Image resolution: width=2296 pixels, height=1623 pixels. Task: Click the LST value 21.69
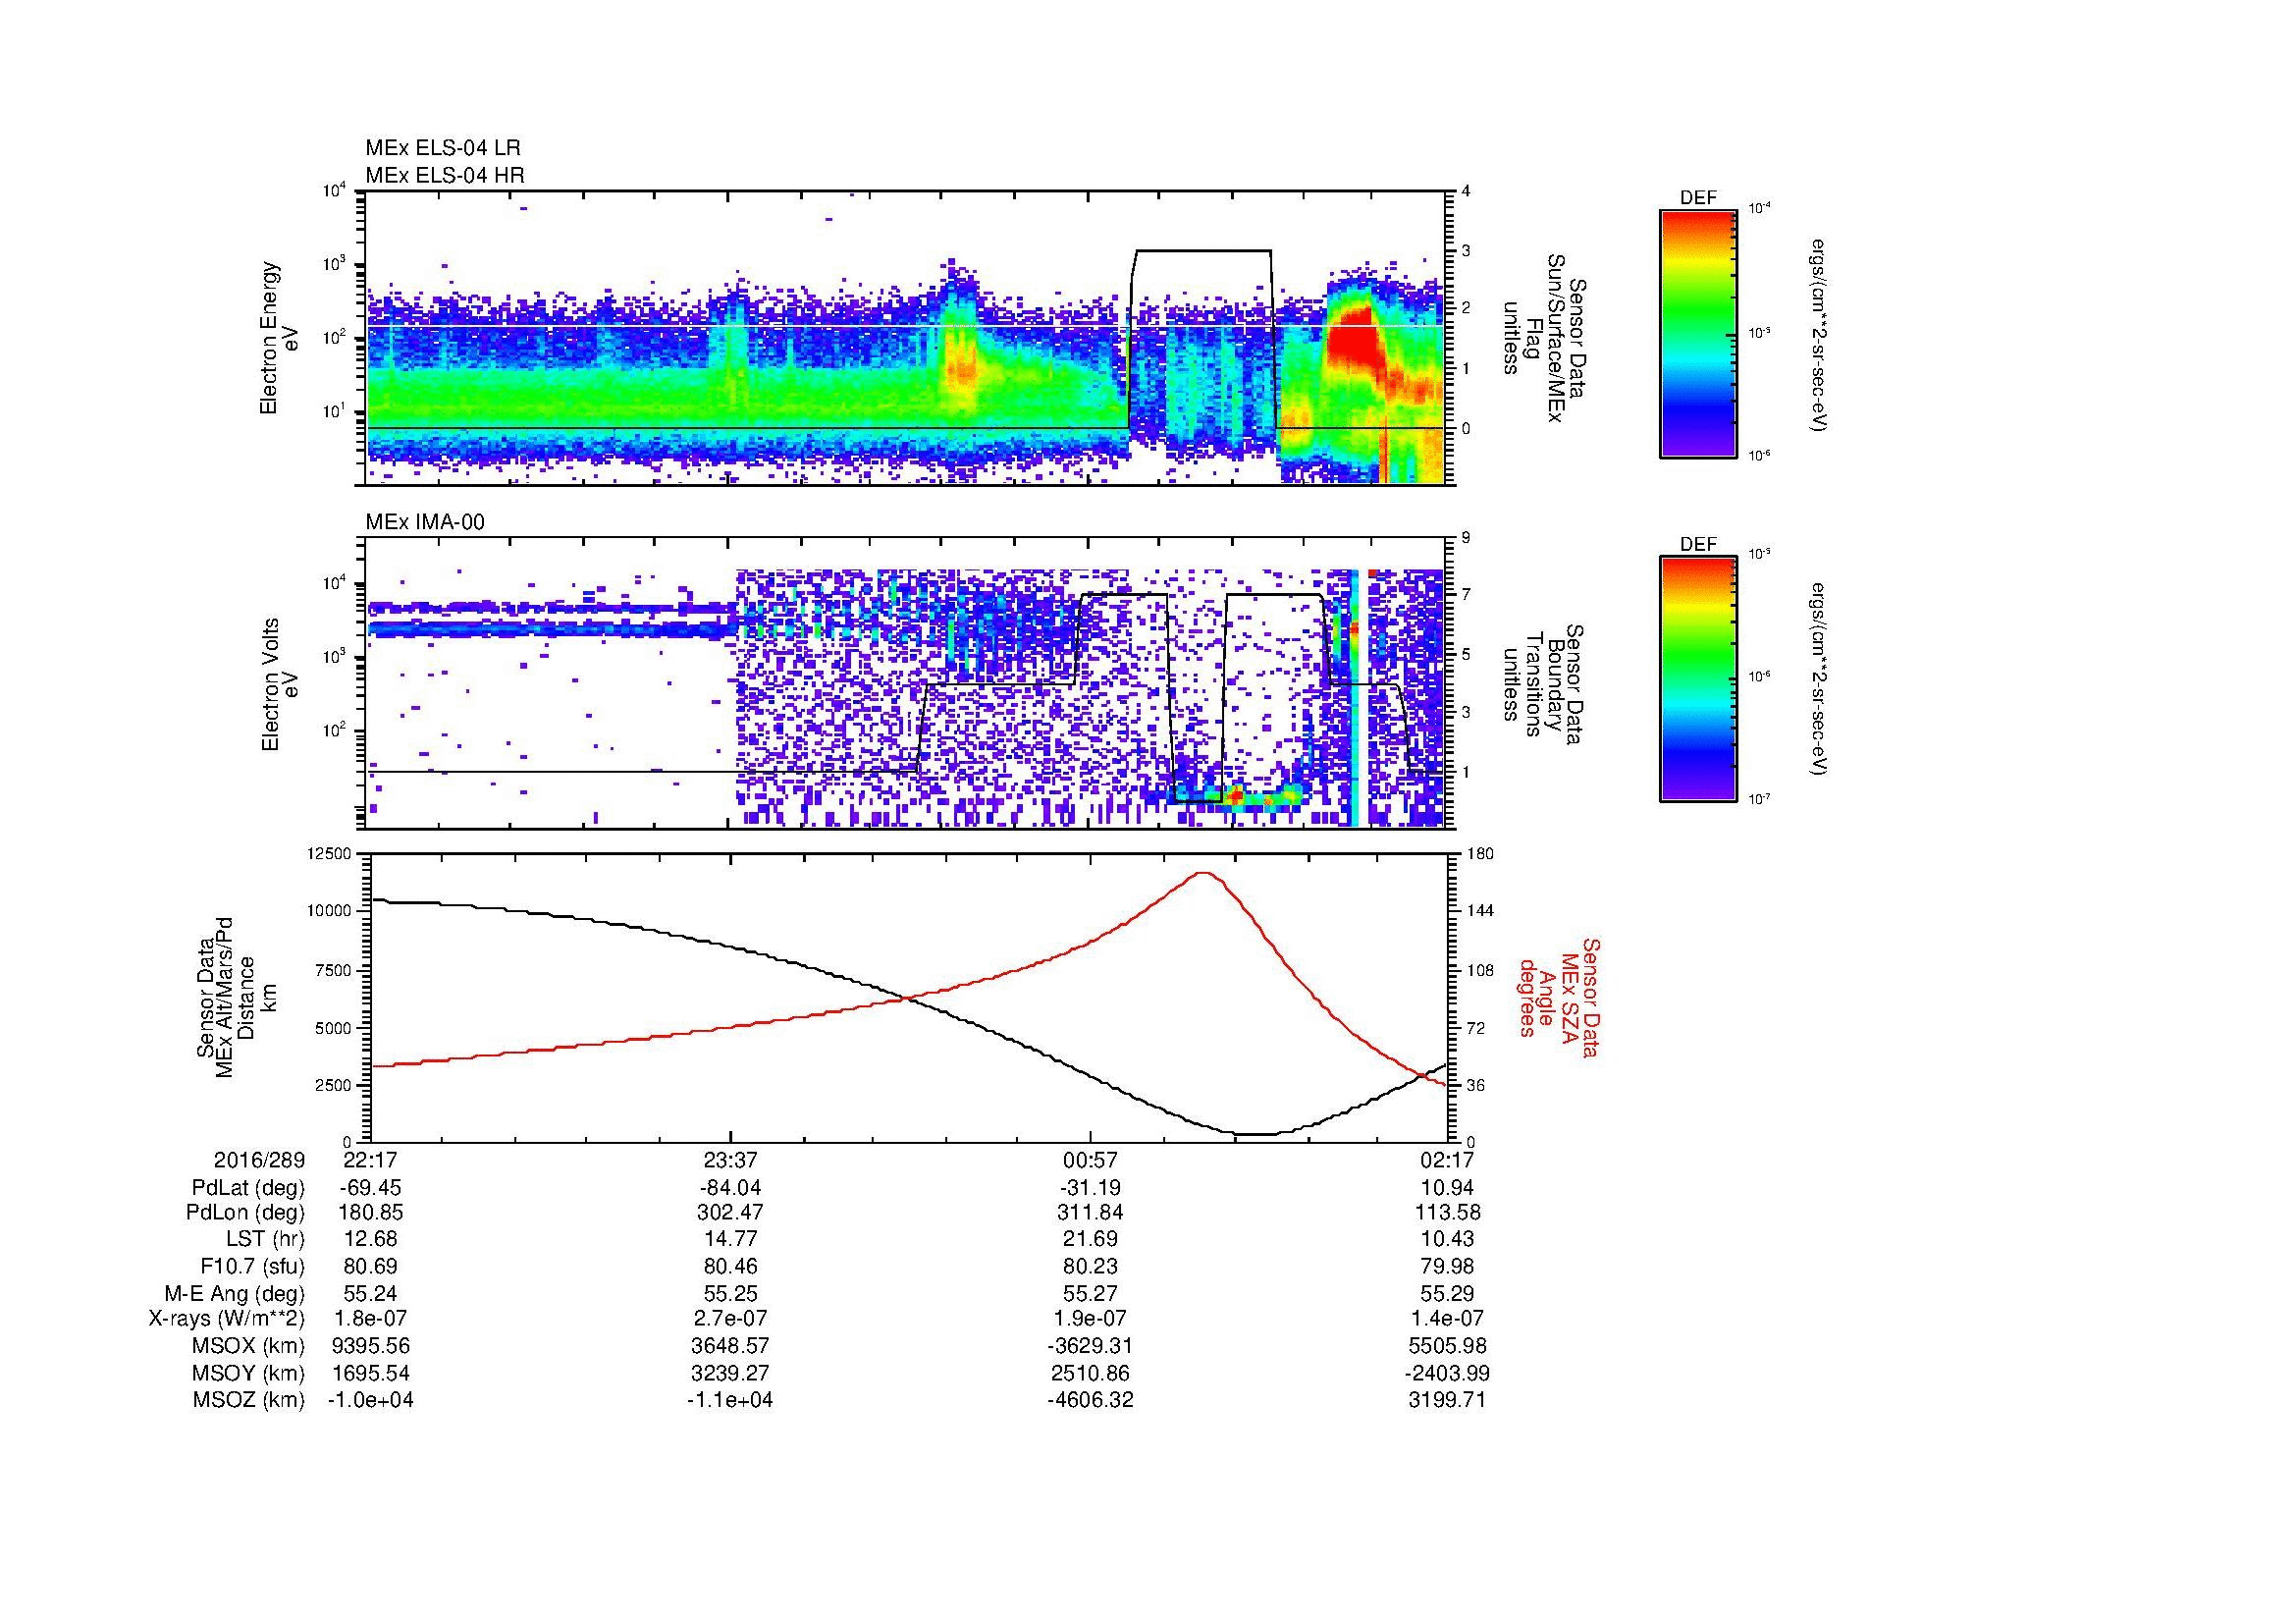[x=1090, y=1239]
